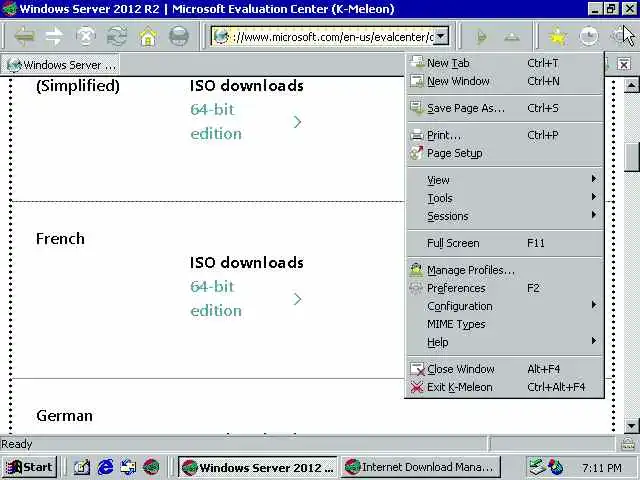The width and height of the screenshot is (640, 480).
Task: Open Preferences from the menu
Action: coord(504,288)
